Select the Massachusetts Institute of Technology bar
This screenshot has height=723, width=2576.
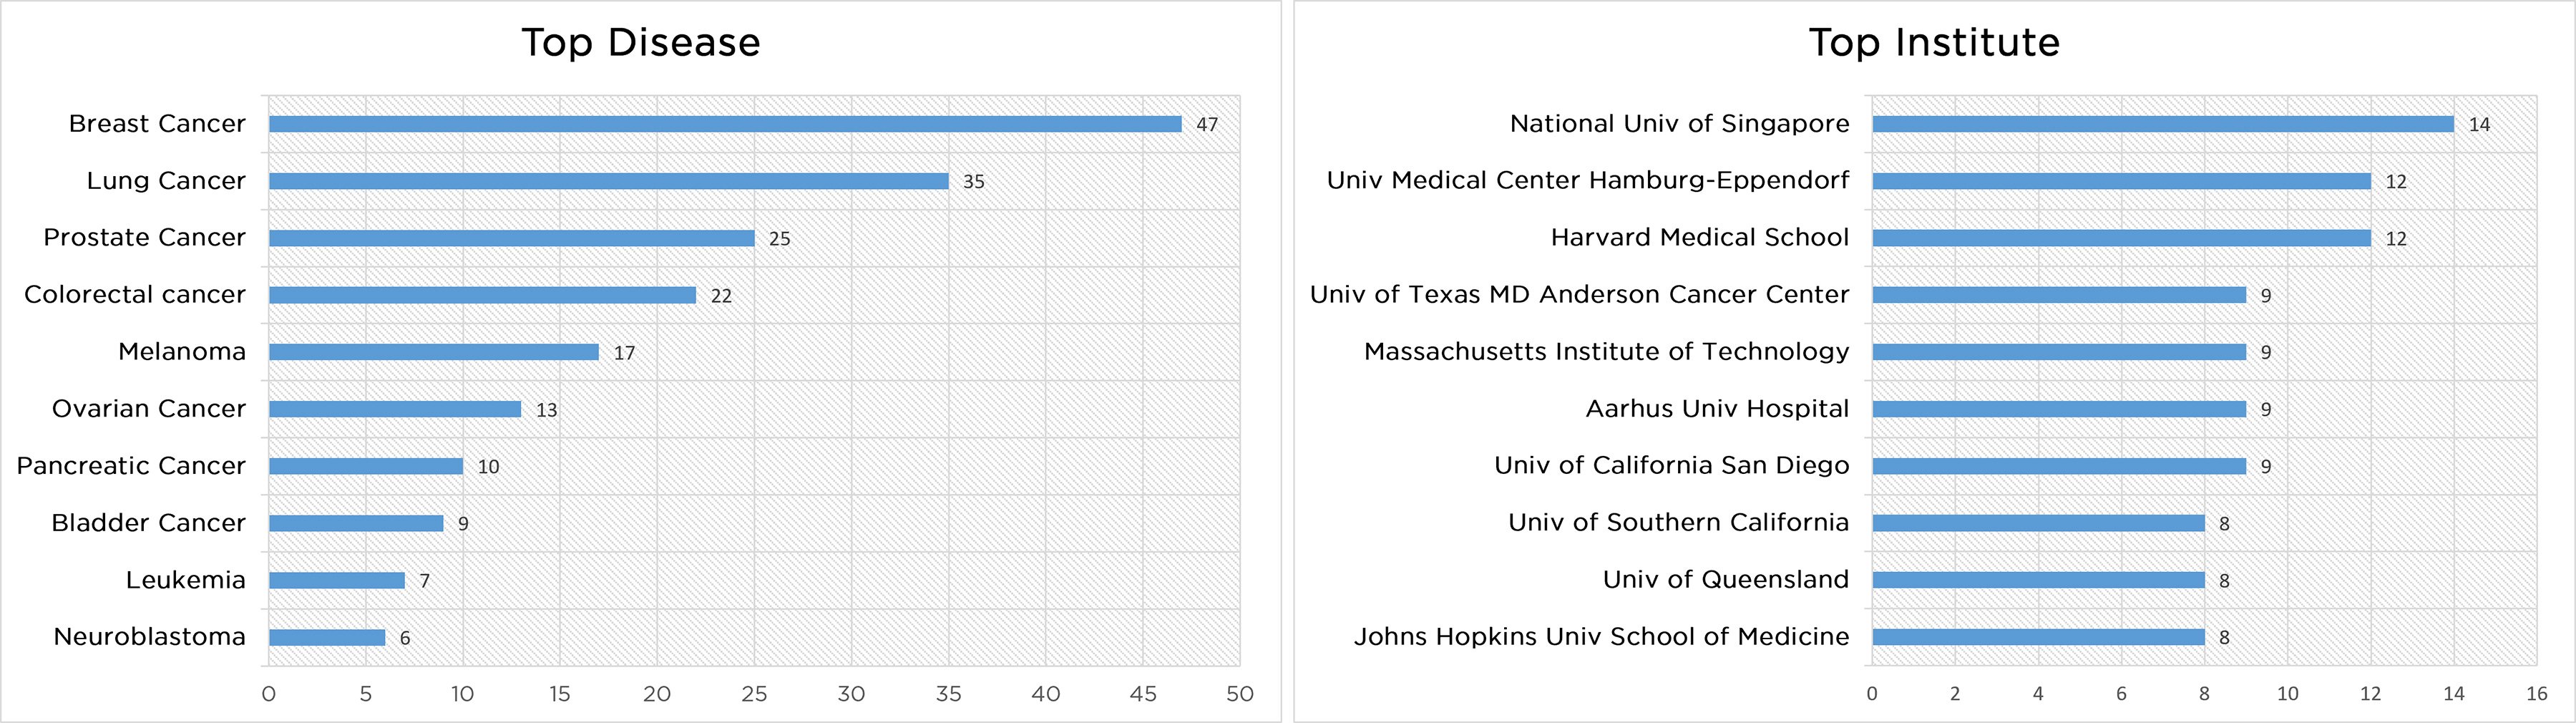pos(2059,352)
